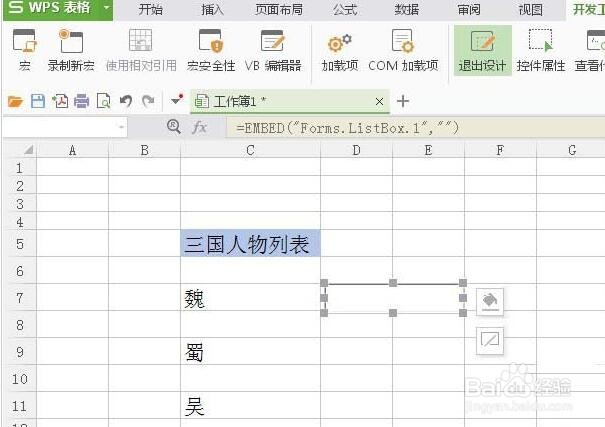Start recording a new macro (录制新宏)

click(71, 50)
